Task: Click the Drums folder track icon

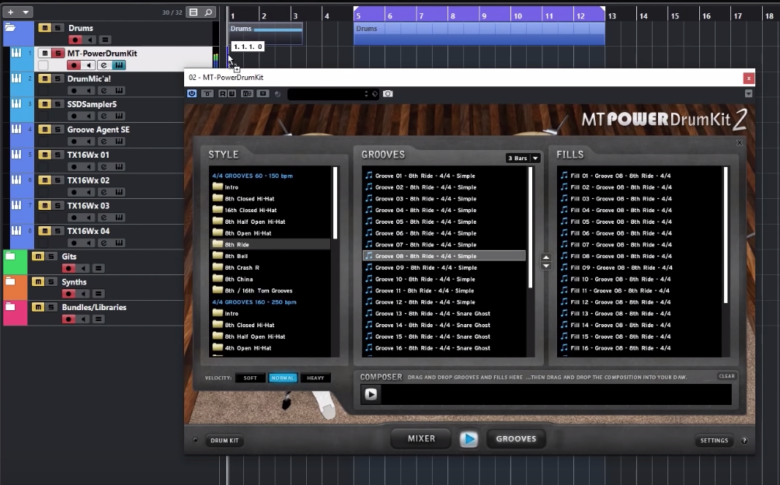Action: pyautogui.click(x=10, y=28)
